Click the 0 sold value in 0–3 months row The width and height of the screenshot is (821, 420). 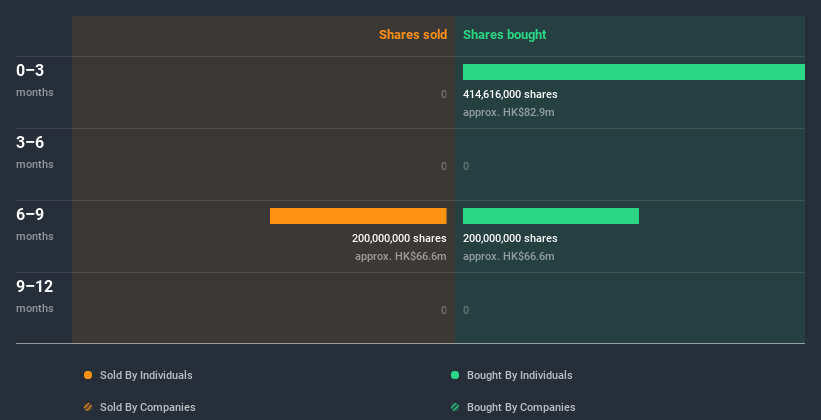(x=444, y=94)
